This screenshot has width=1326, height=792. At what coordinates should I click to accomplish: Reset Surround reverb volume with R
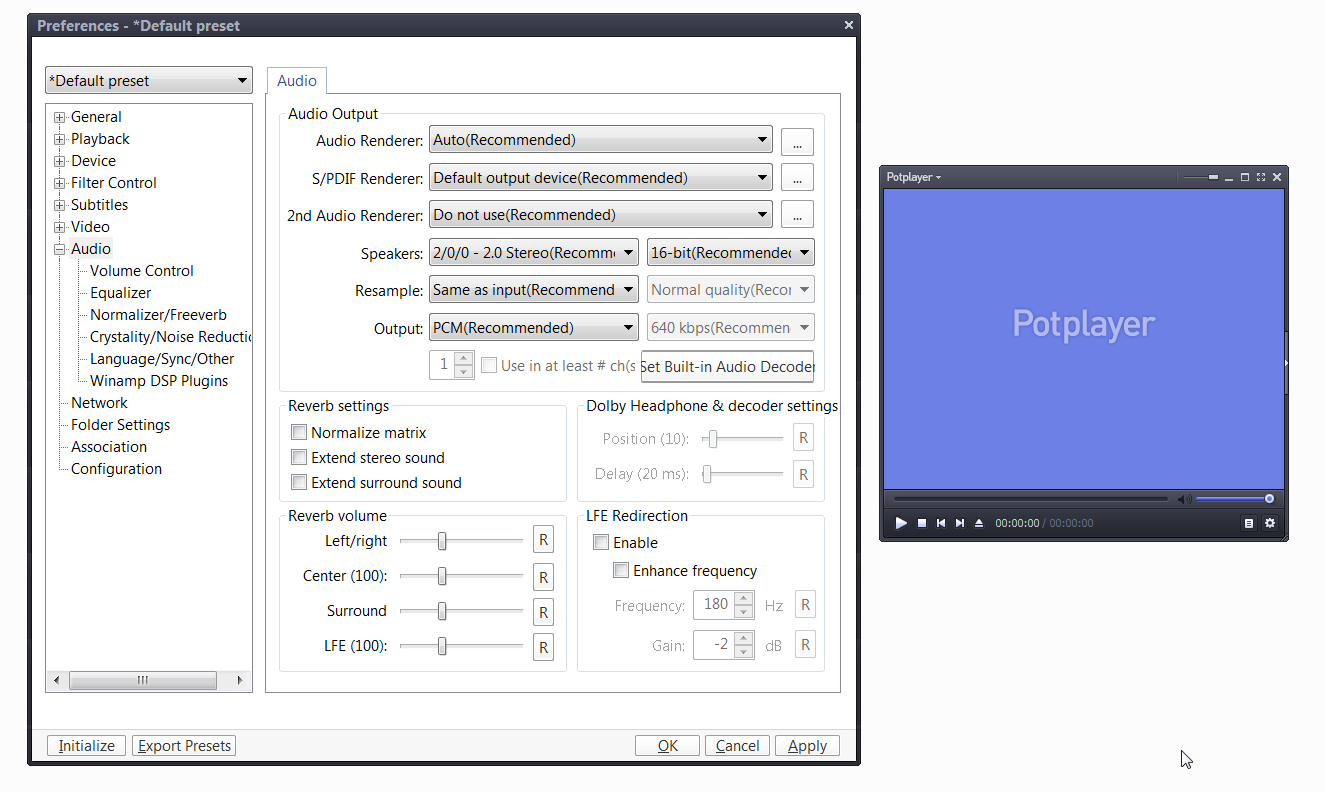[x=543, y=612]
